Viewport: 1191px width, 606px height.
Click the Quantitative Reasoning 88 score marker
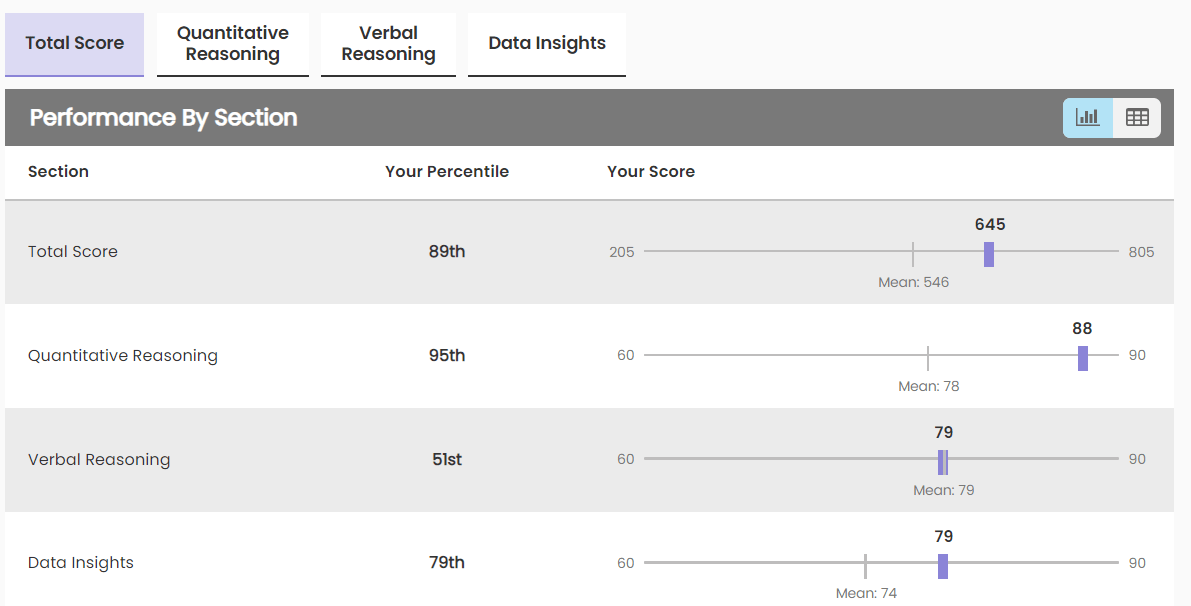click(x=1082, y=358)
